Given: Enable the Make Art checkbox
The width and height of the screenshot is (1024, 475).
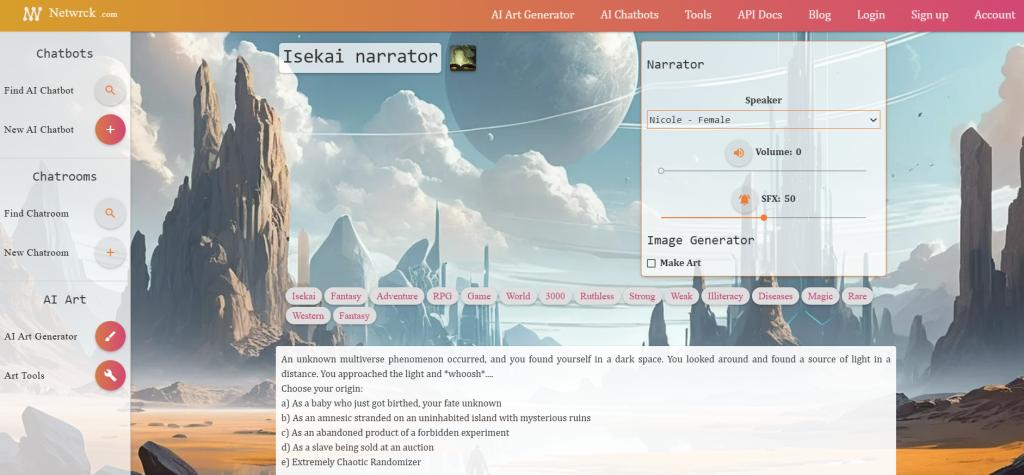Looking at the screenshot, I should (x=651, y=263).
